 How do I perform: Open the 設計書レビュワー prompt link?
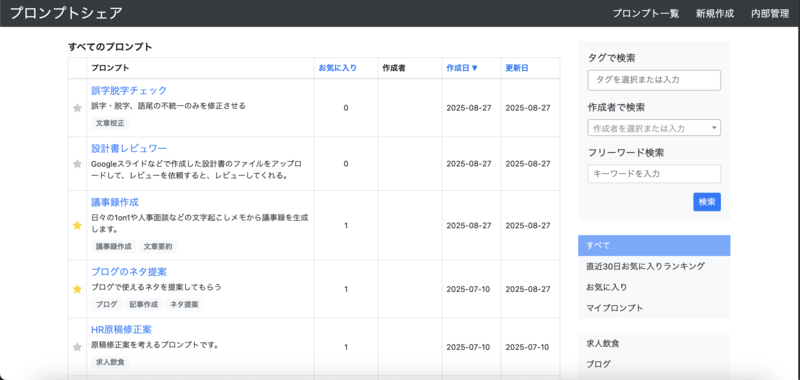[x=129, y=148]
